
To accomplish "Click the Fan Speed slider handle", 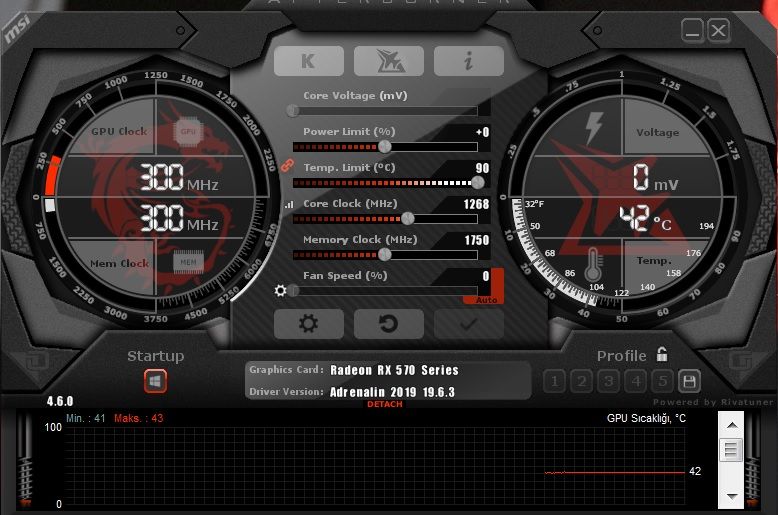I will coord(294,290).
